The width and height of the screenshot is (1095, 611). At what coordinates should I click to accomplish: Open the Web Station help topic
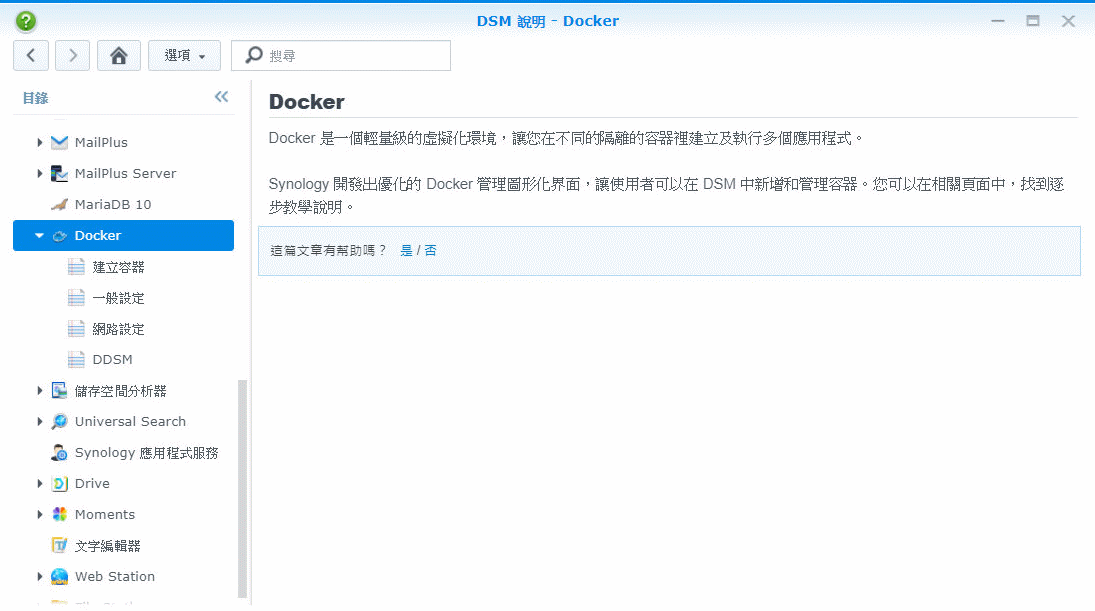tap(115, 577)
